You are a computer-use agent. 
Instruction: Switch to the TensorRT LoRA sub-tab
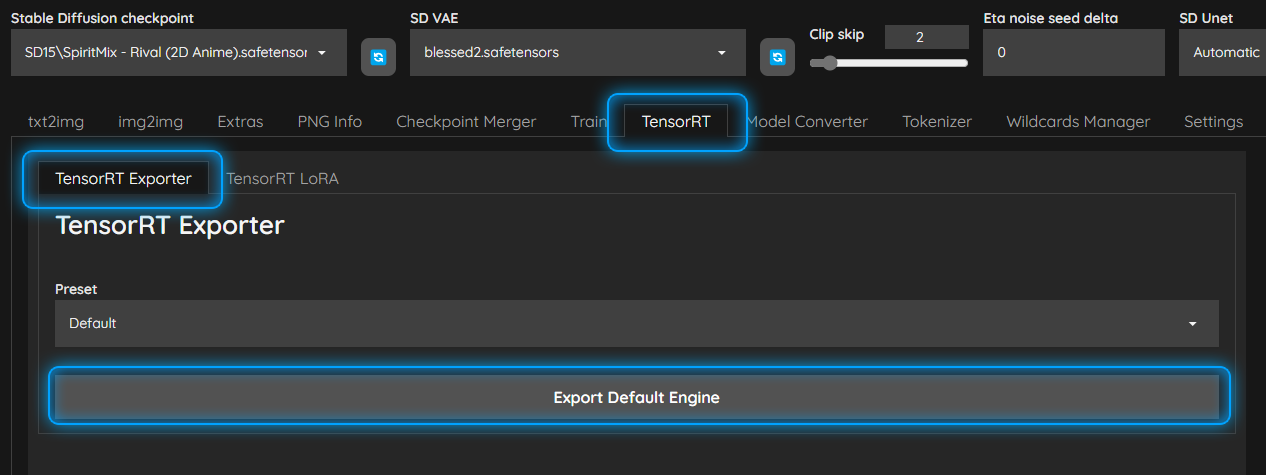coord(282,179)
